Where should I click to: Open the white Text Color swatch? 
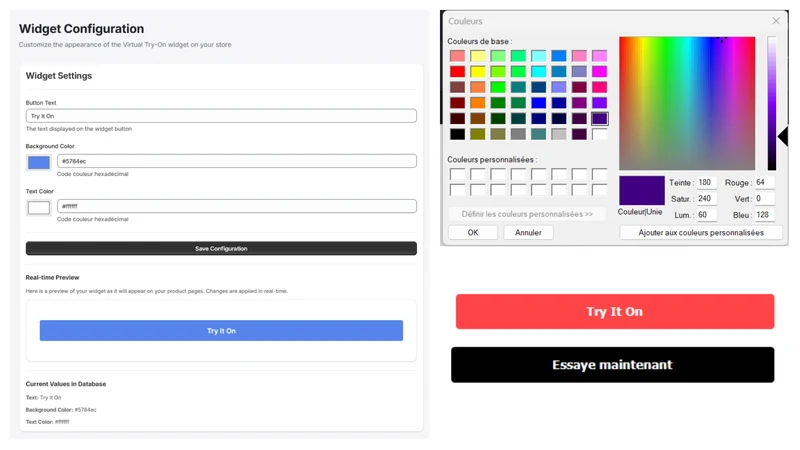pyautogui.click(x=39, y=208)
